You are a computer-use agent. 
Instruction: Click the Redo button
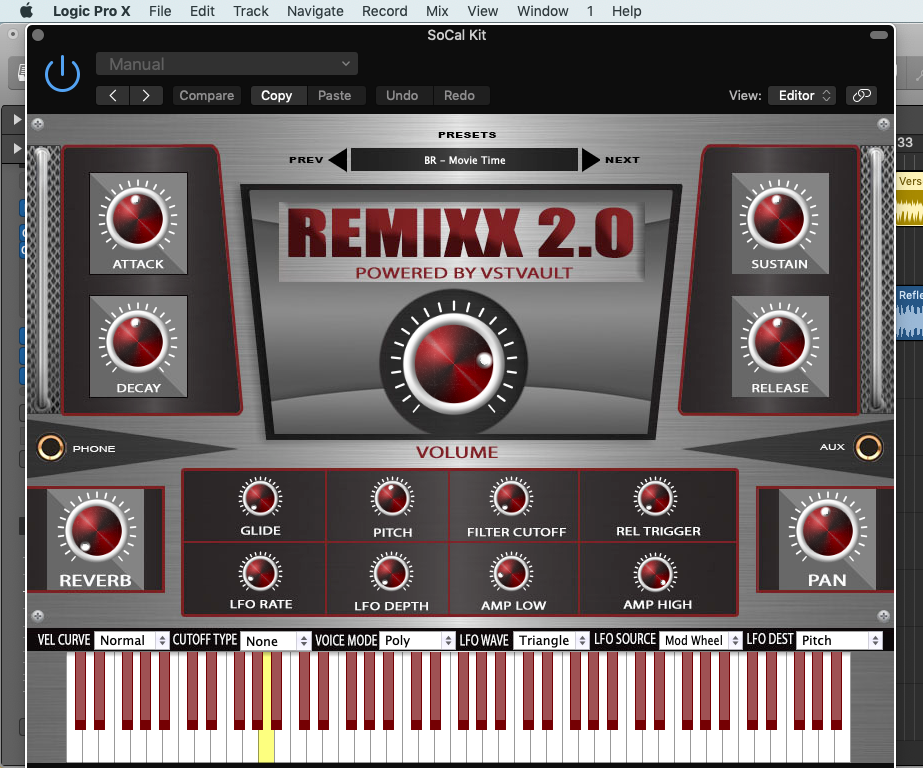click(459, 95)
